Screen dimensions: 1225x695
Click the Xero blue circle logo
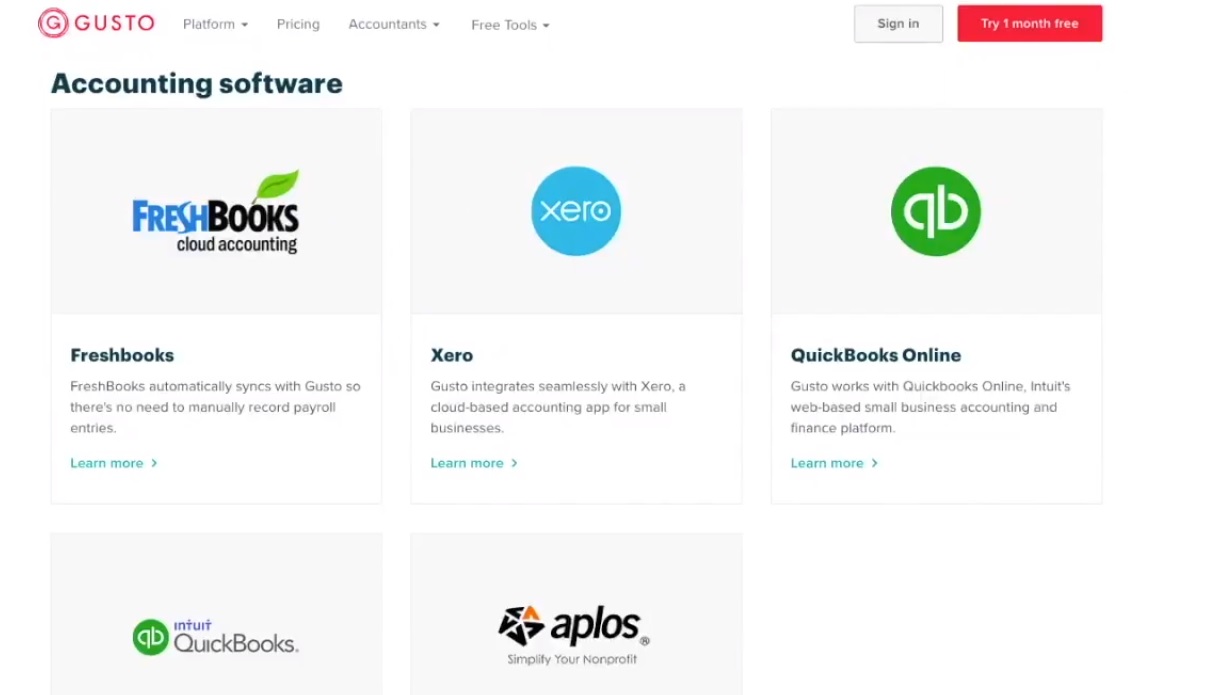(576, 211)
